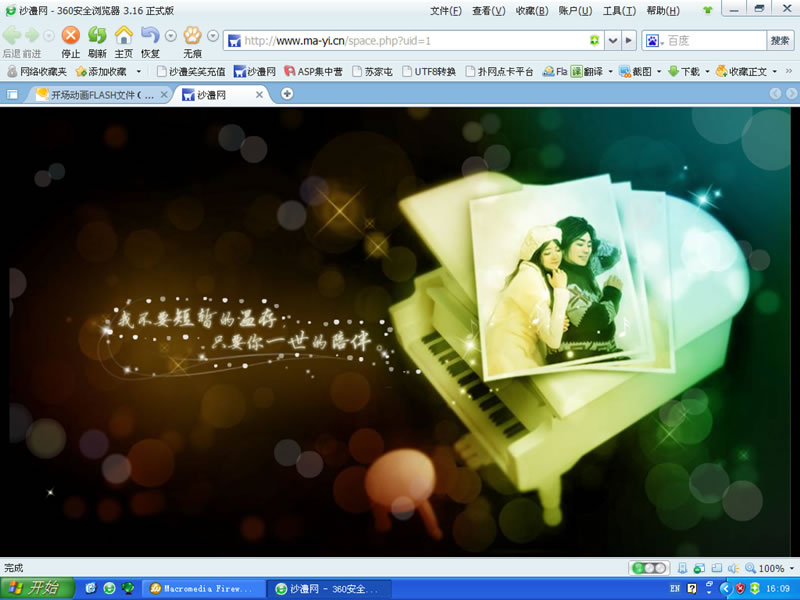
Task: Open a new tab with plus button
Action: (x=287, y=94)
